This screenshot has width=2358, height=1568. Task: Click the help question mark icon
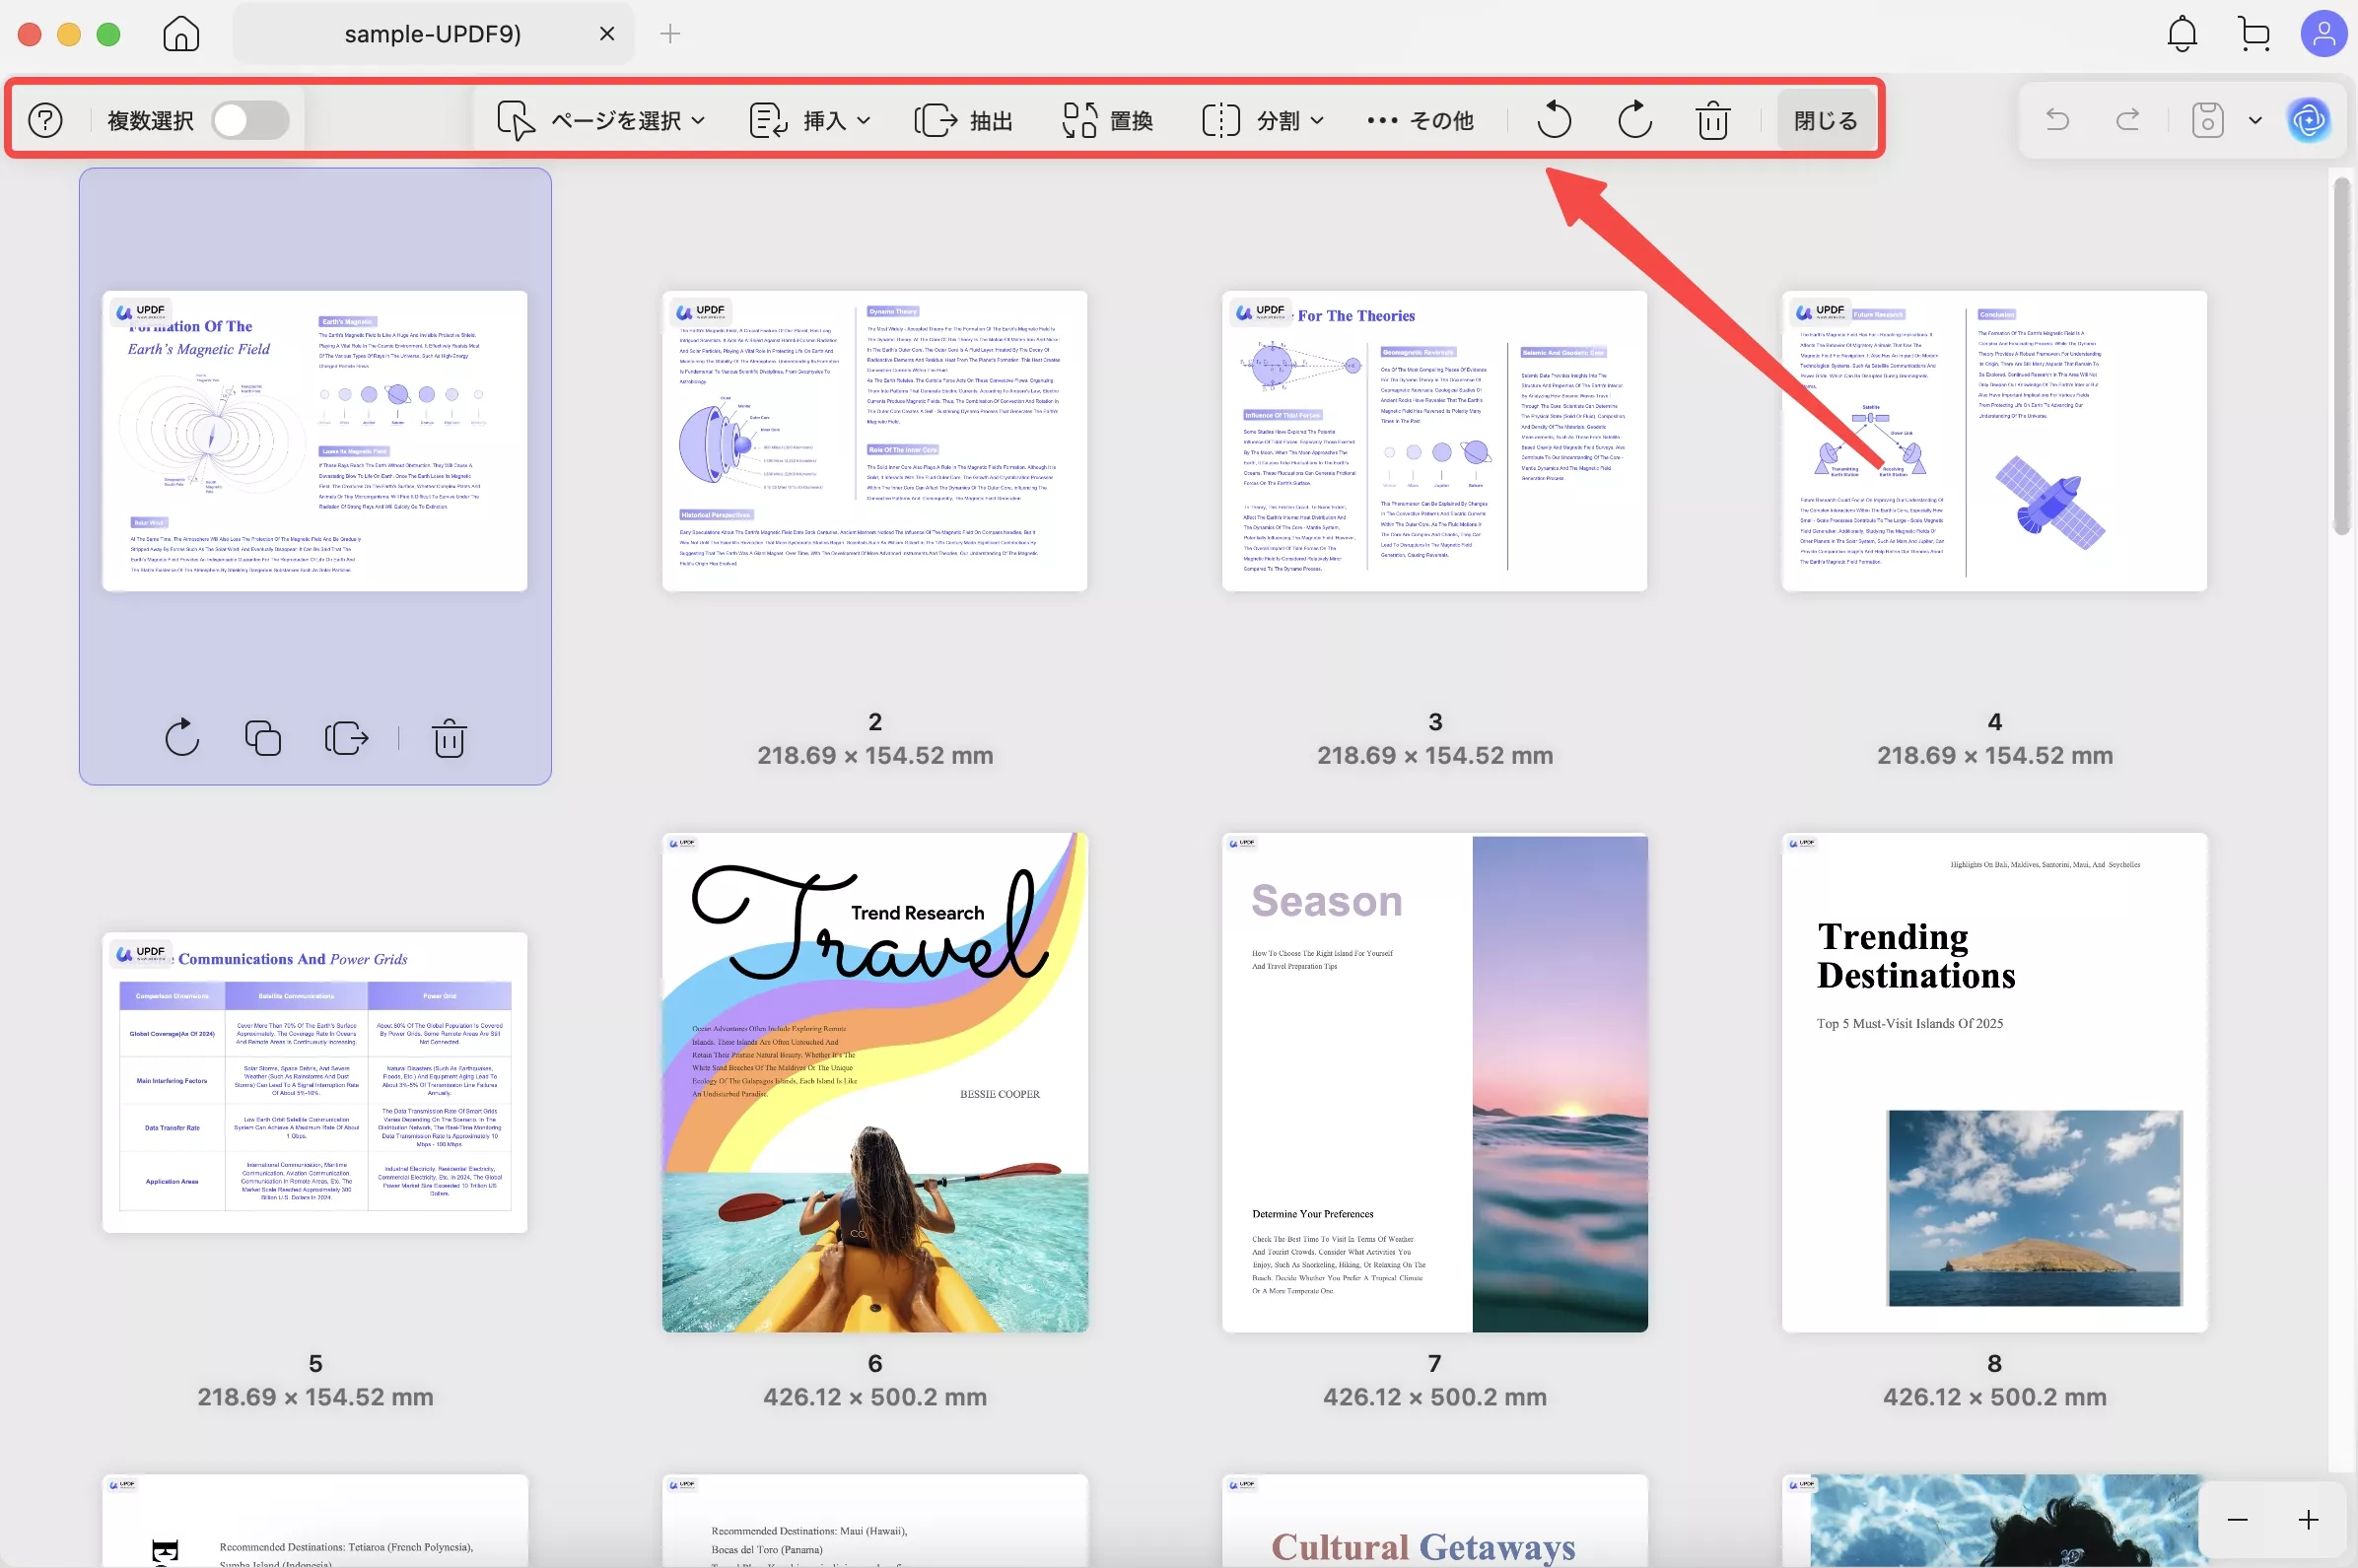(x=45, y=121)
